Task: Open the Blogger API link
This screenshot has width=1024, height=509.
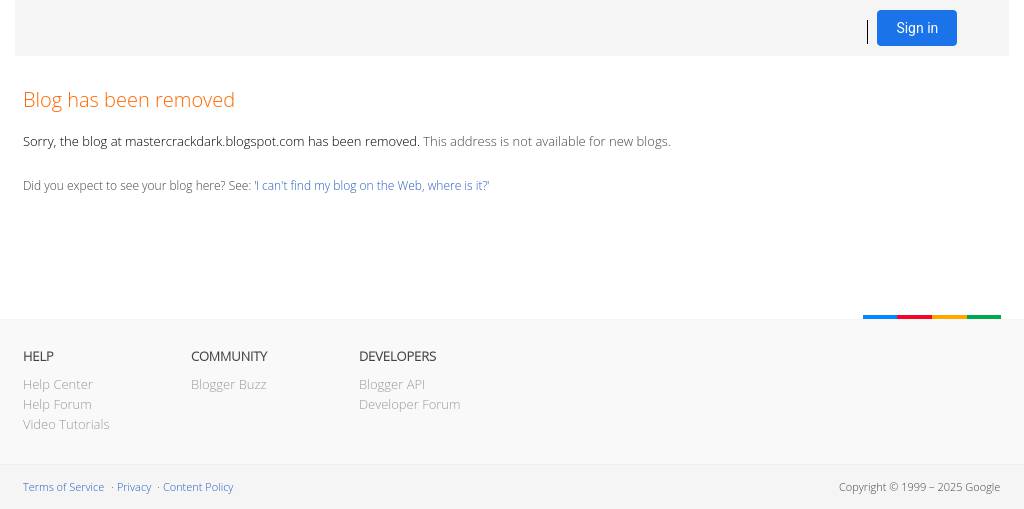Action: coord(391,384)
